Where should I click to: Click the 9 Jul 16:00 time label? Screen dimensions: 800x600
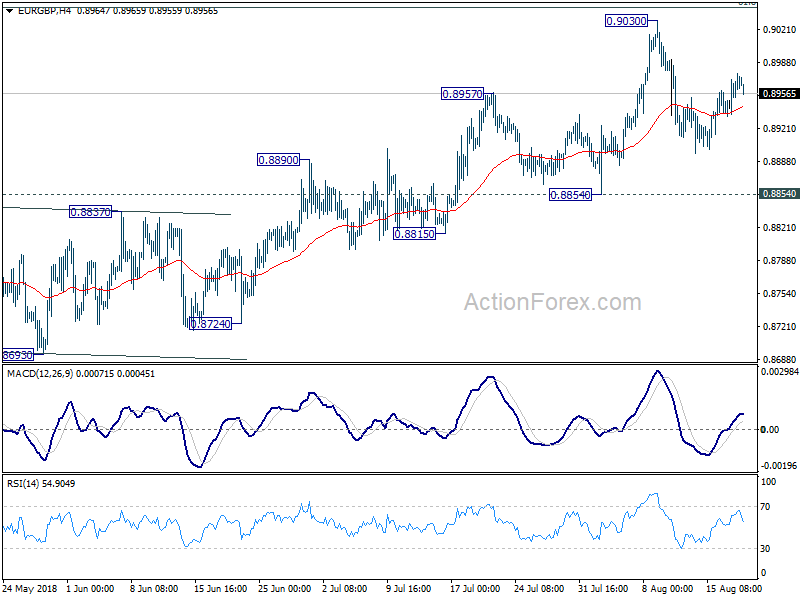tap(408, 589)
